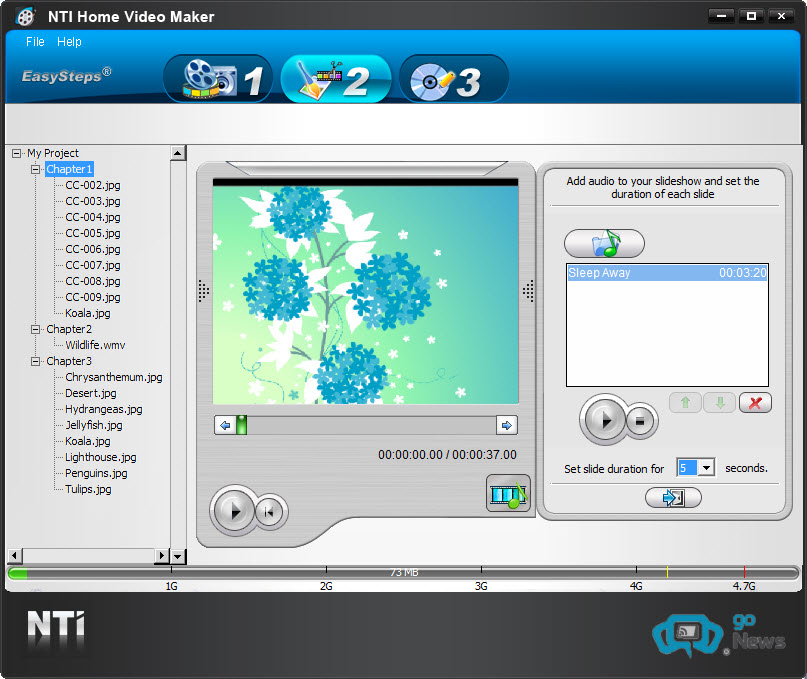The height and width of the screenshot is (679, 807).
Task: Click the filmstrip with music note icon
Action: (508, 493)
